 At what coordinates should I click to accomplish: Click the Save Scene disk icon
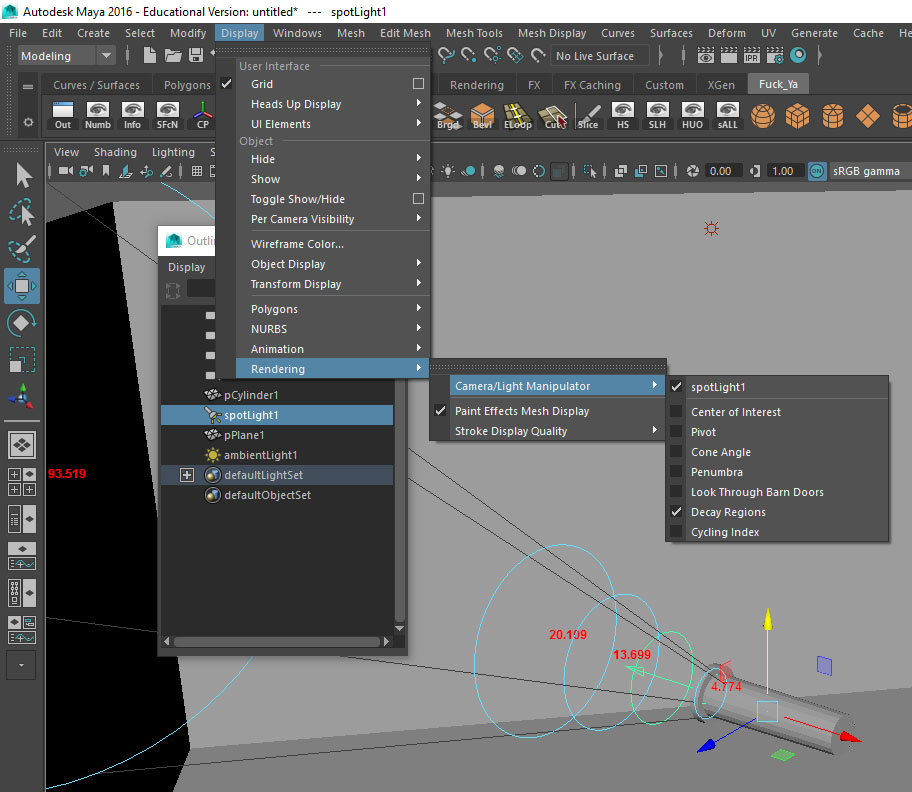pos(196,55)
